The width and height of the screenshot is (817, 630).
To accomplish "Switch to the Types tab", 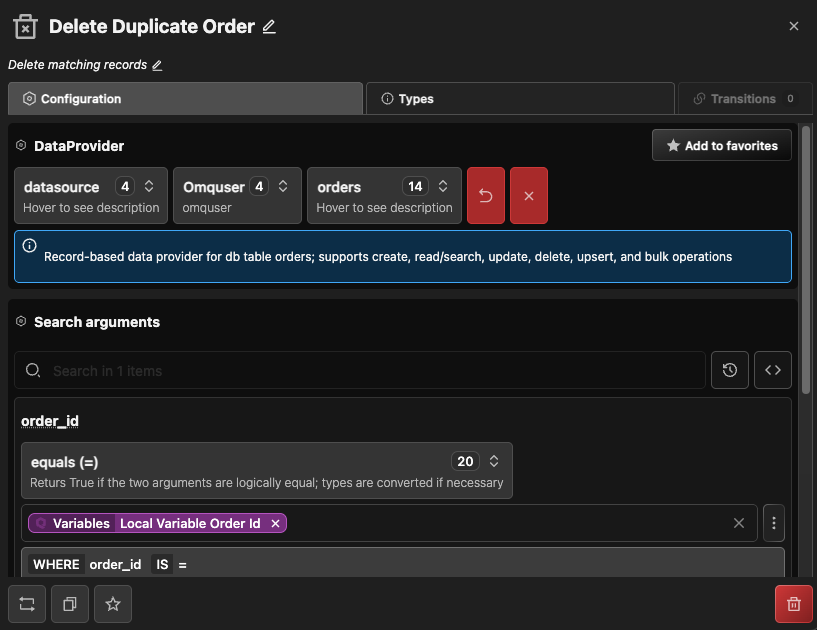I will (519, 99).
